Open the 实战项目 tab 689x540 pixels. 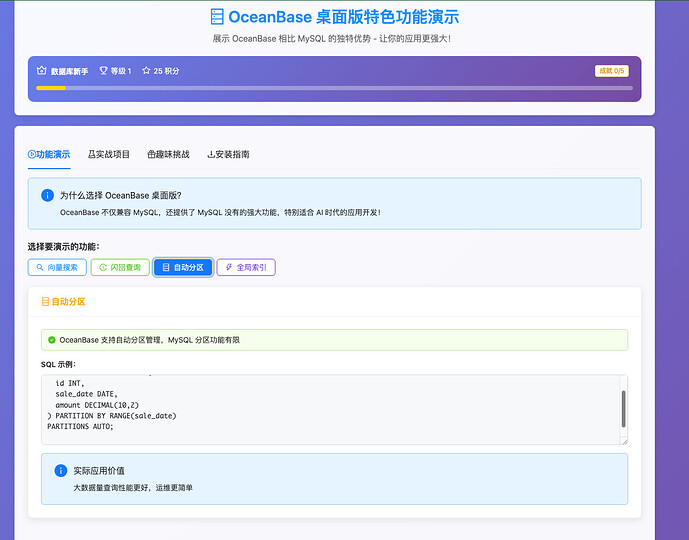109,154
